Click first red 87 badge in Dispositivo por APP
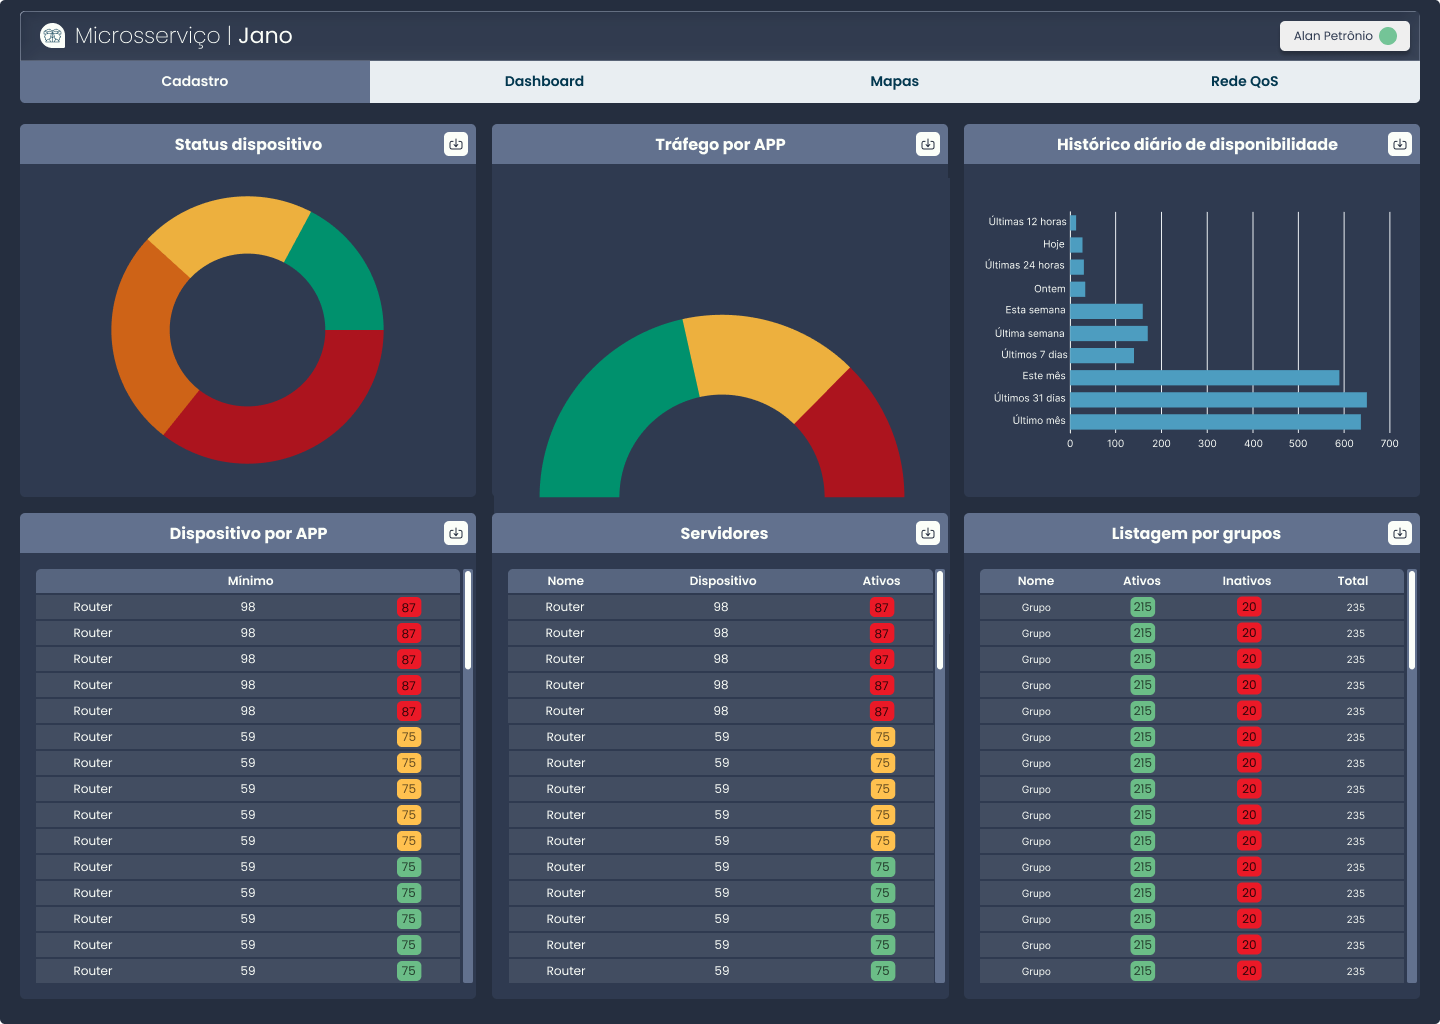 point(409,607)
